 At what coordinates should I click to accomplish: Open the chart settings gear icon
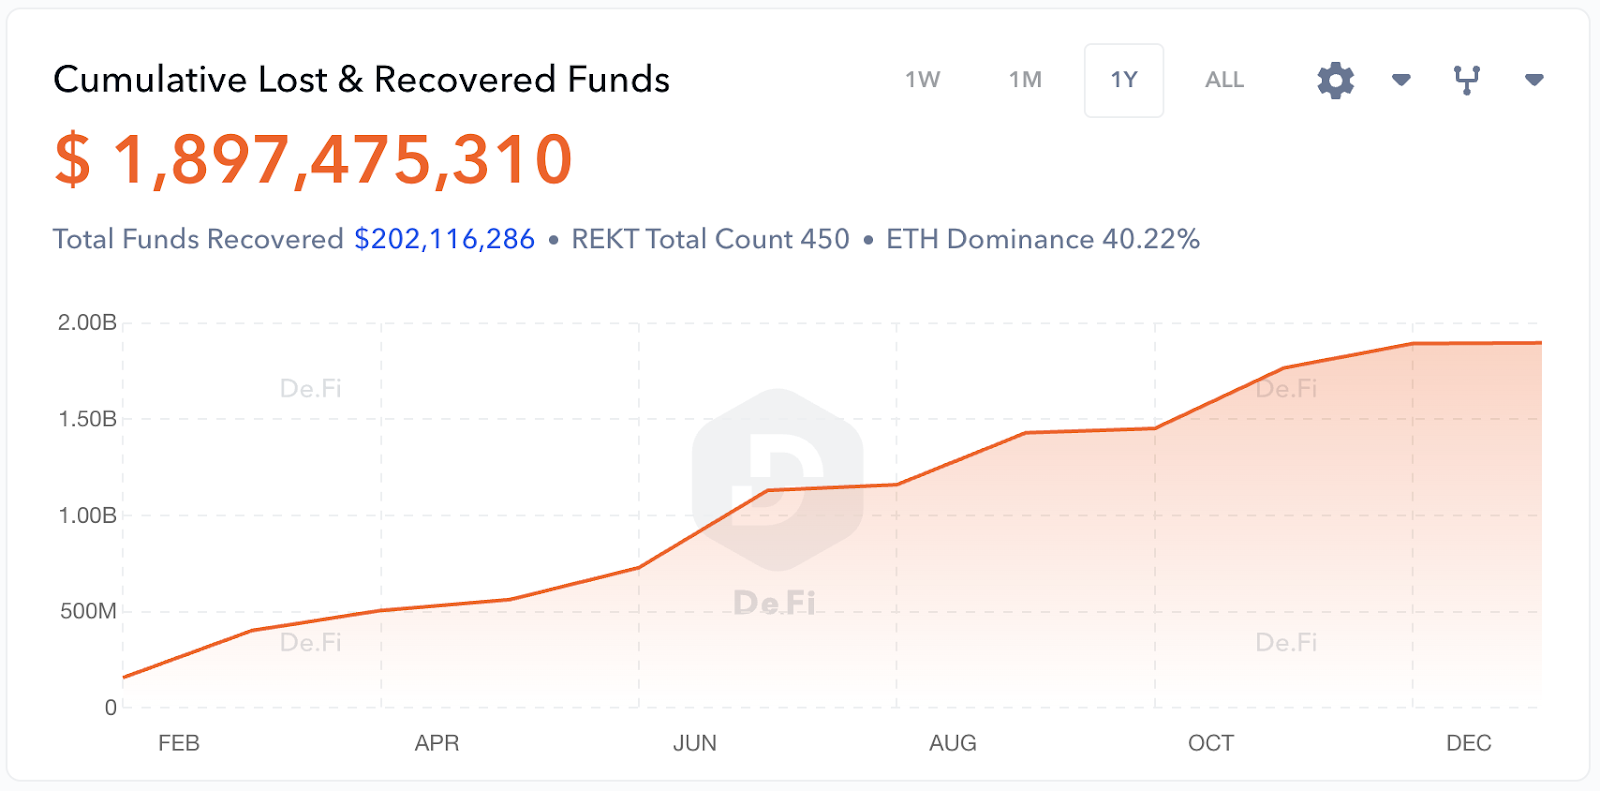pos(1335,80)
